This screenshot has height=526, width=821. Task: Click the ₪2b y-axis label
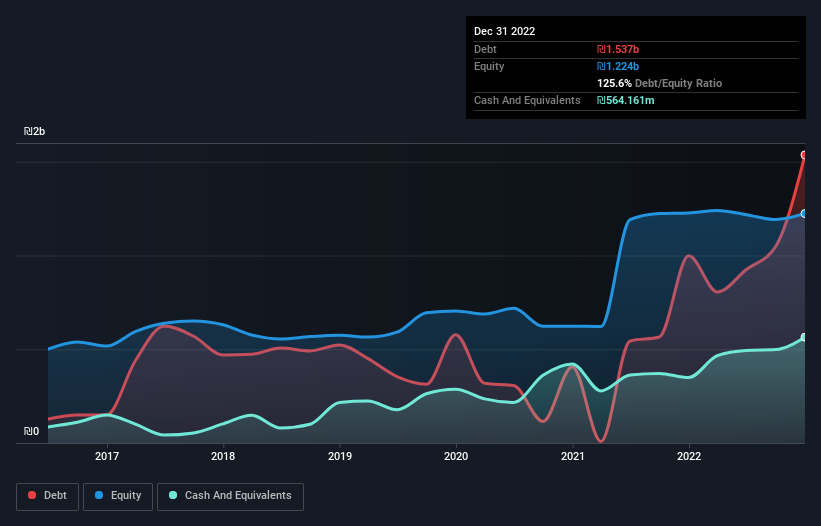35,131
